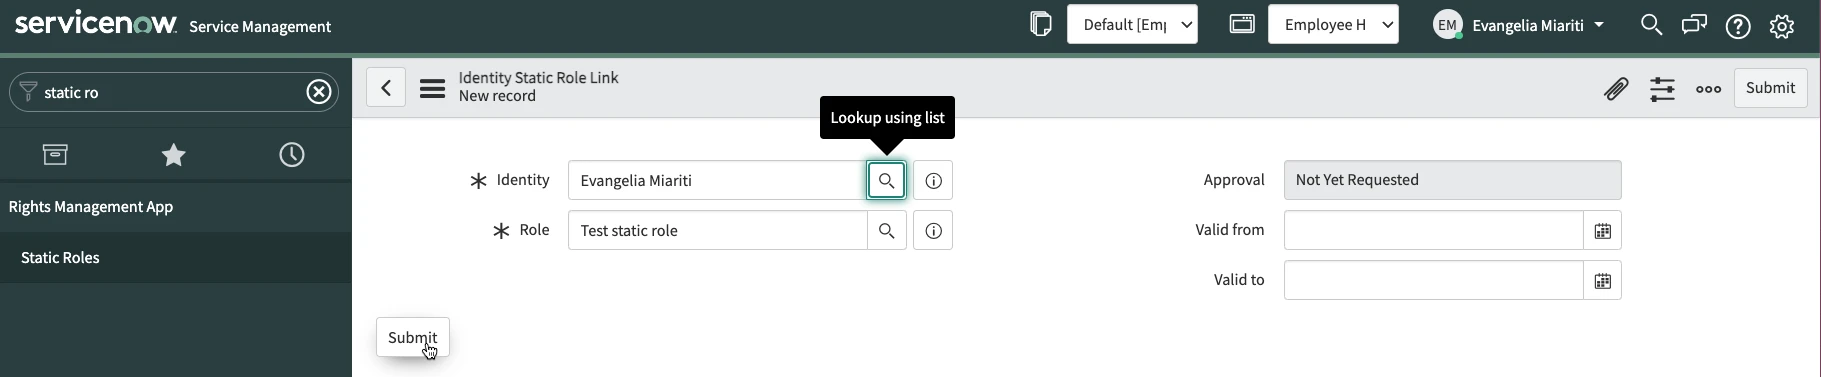
Task: Click the Service Management header text
Action: pyautogui.click(x=260, y=26)
